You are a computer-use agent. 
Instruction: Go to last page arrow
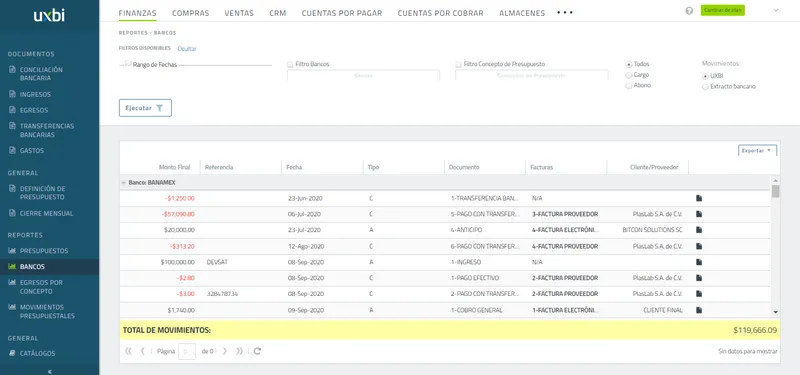(239, 351)
